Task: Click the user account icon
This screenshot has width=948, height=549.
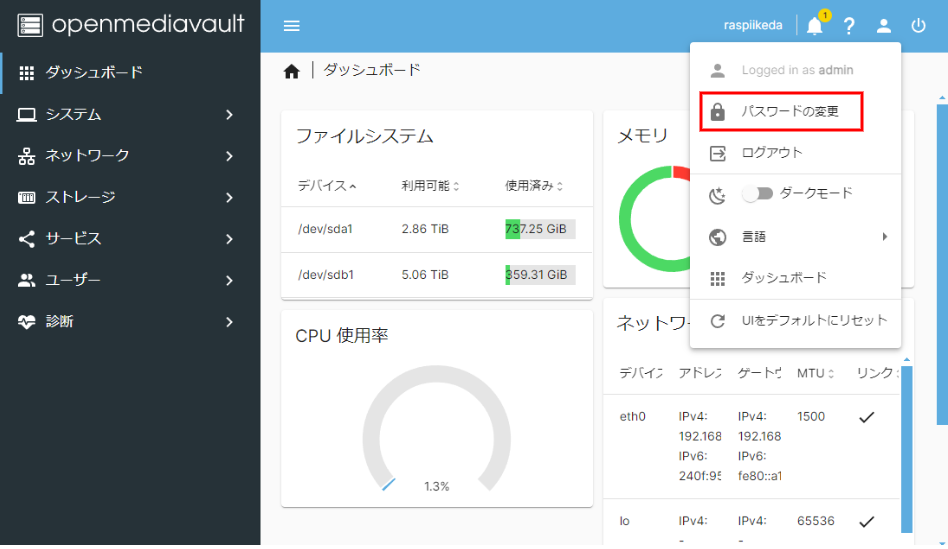Action: click(x=884, y=26)
